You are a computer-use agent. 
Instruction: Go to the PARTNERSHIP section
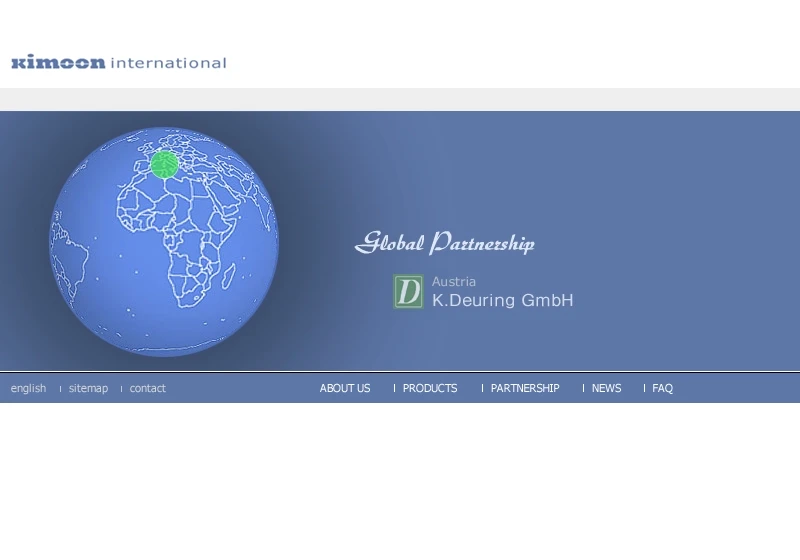point(525,388)
